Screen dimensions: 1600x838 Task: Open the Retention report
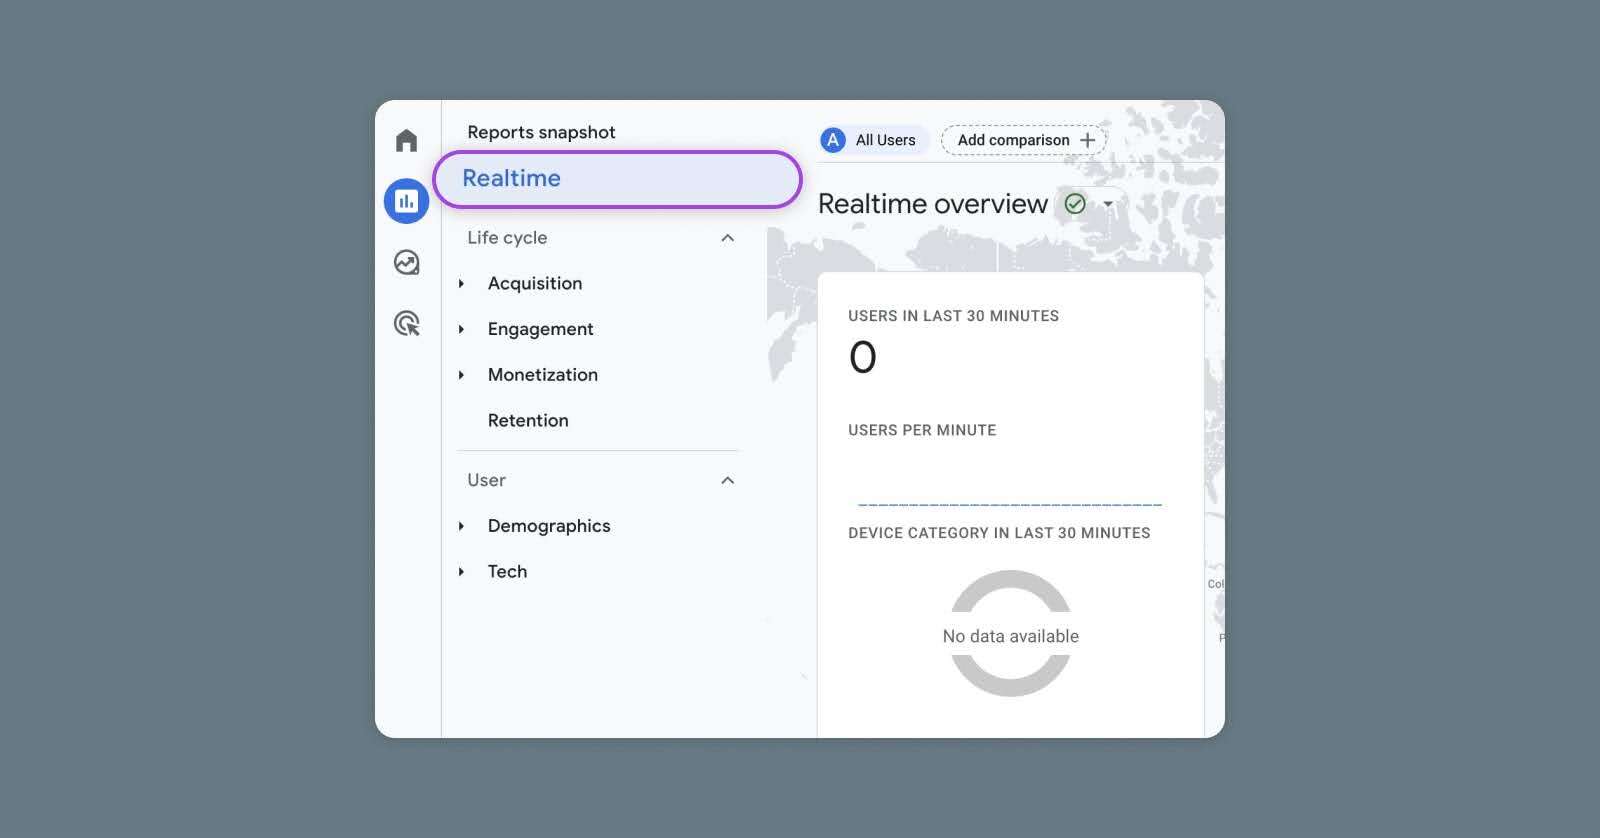coord(528,421)
